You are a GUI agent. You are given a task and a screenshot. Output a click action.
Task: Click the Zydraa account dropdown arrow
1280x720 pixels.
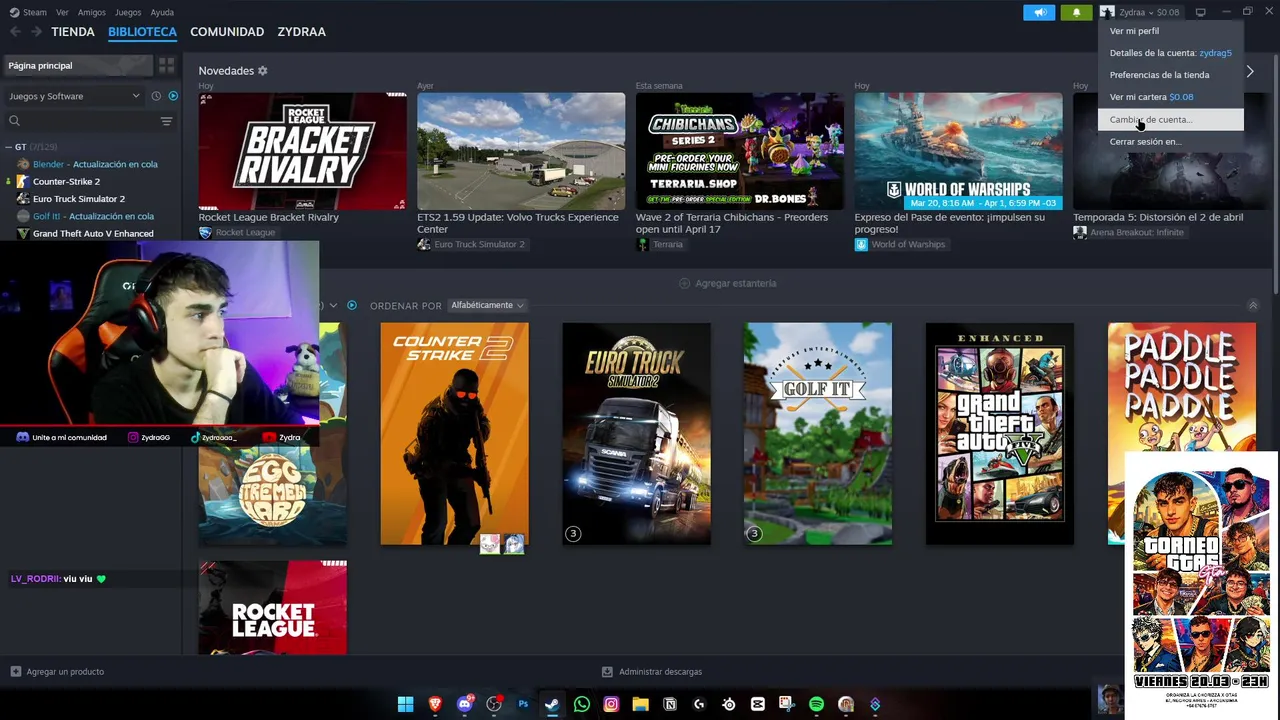coord(1152,12)
